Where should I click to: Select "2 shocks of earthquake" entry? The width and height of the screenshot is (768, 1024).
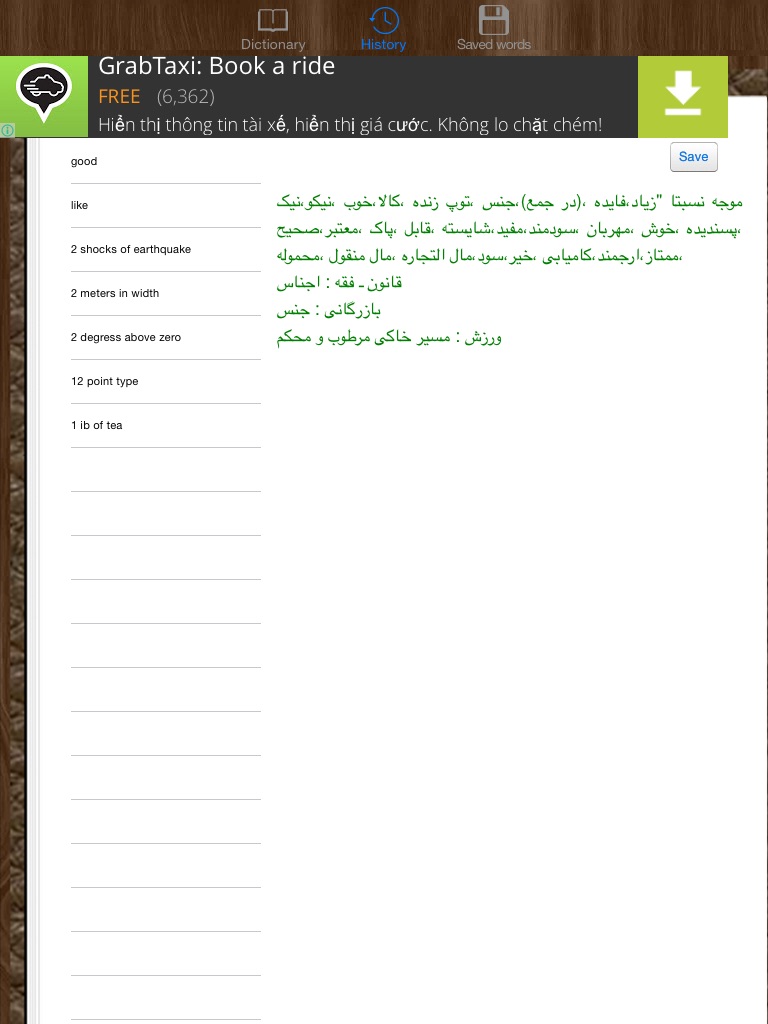click(x=166, y=249)
